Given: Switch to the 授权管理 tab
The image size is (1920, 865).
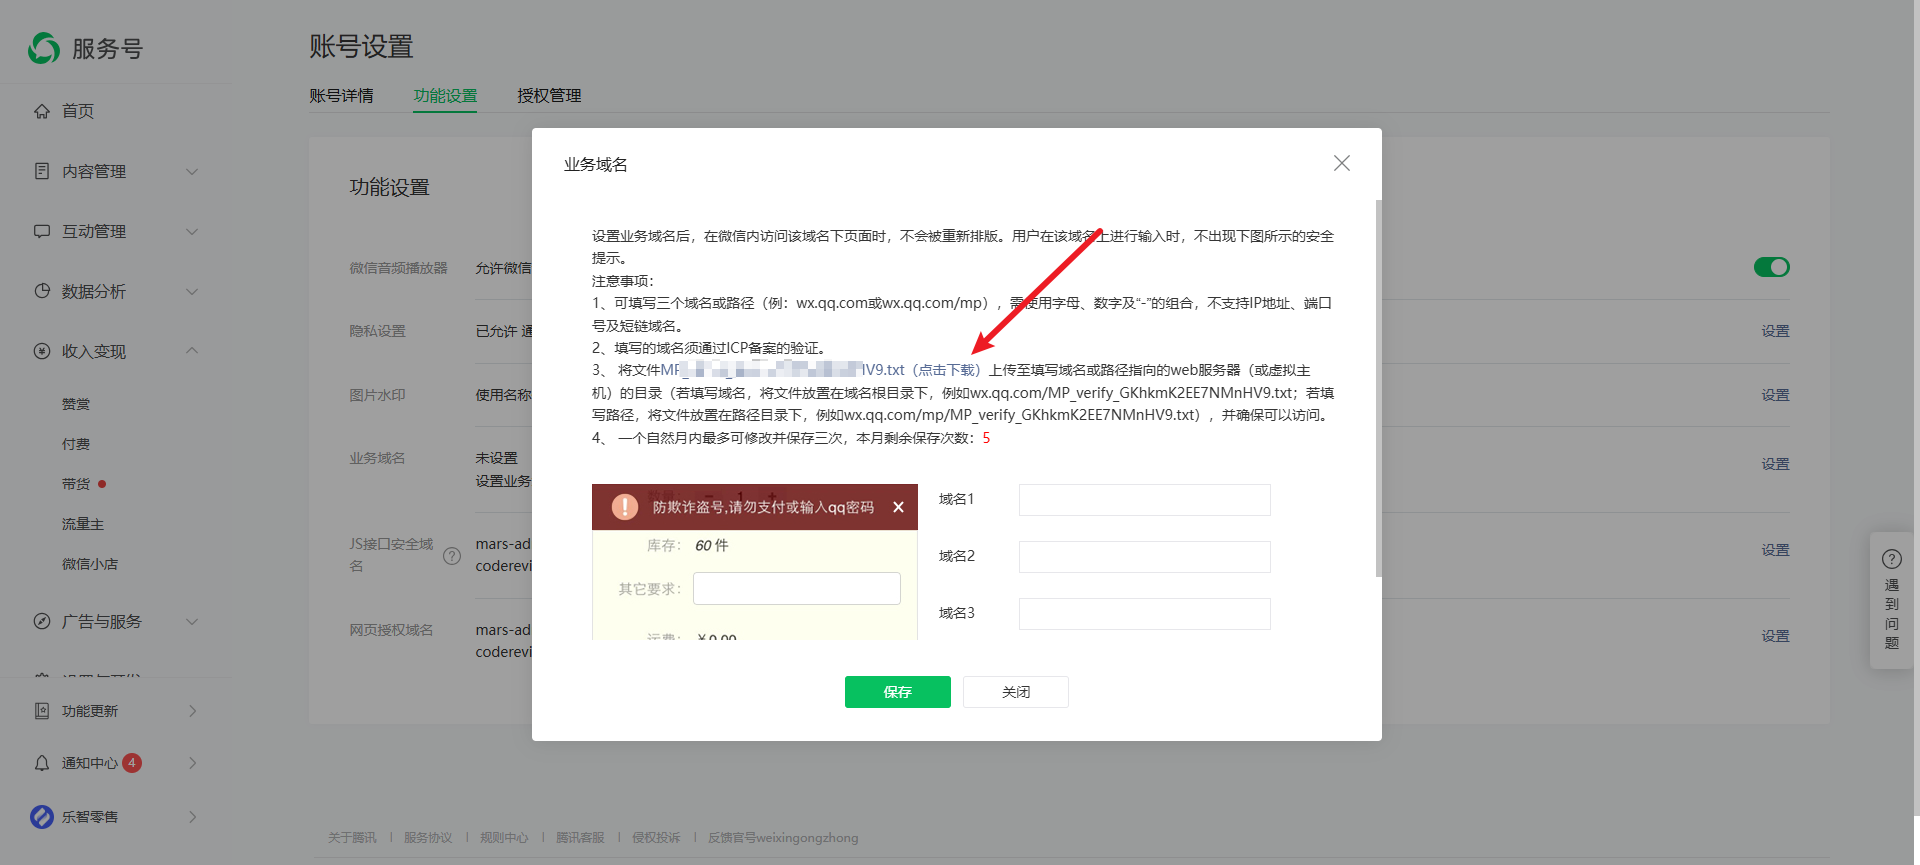Looking at the screenshot, I should (x=549, y=96).
